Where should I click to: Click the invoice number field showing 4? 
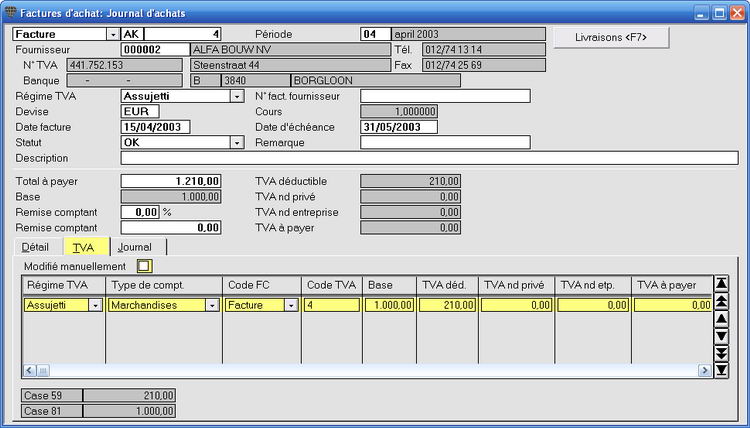coord(182,34)
